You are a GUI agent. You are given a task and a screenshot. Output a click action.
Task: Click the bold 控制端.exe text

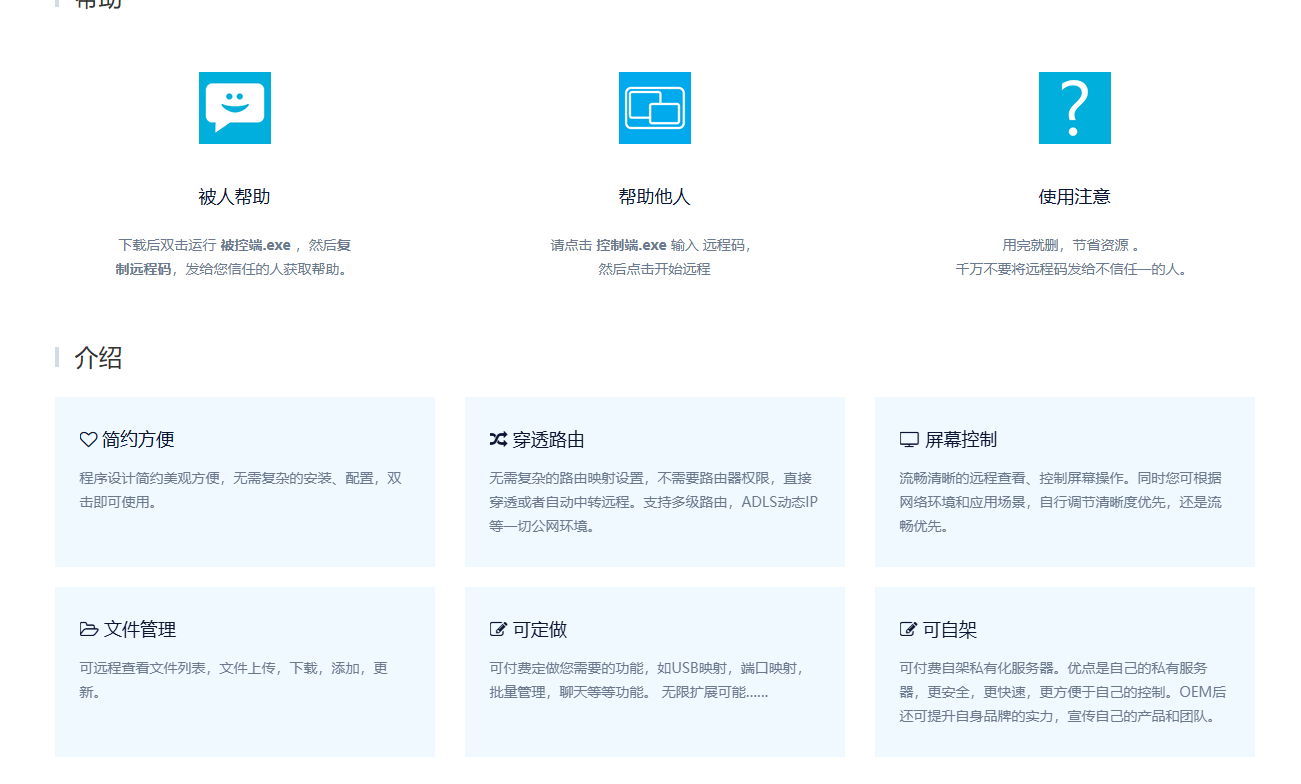click(x=631, y=245)
